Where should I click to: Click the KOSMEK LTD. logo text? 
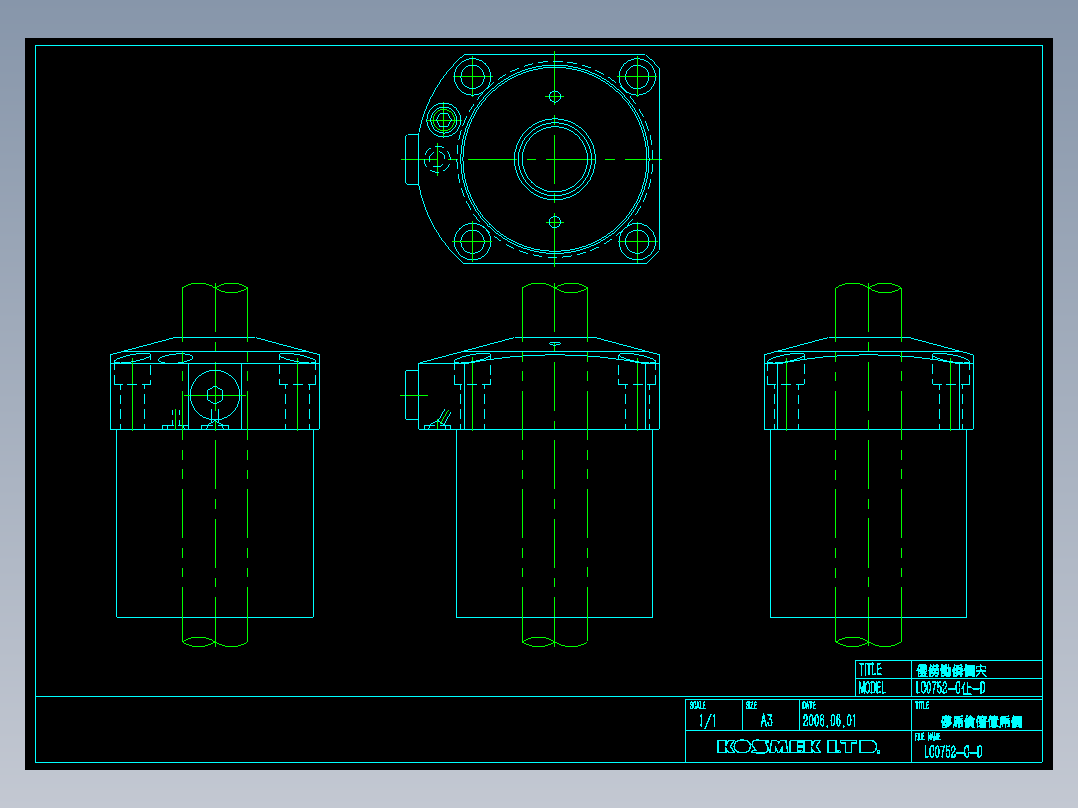[798, 747]
